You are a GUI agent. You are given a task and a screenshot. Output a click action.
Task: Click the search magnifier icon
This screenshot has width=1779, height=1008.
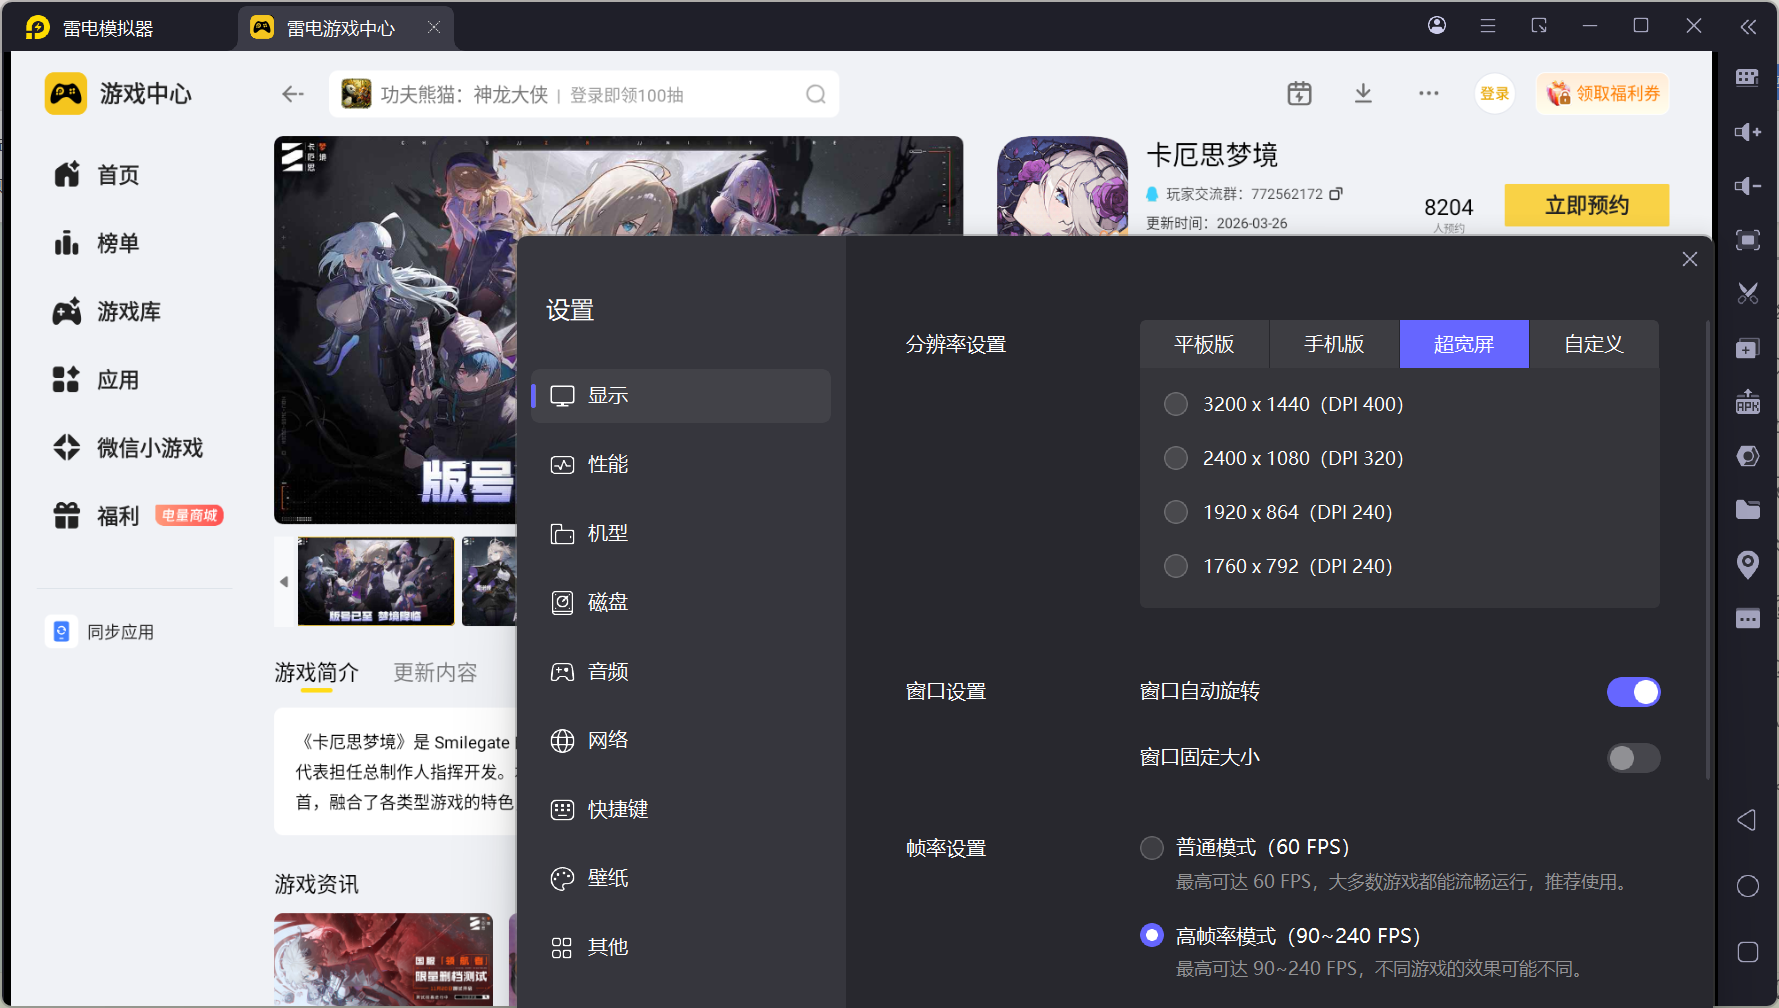[x=816, y=94]
